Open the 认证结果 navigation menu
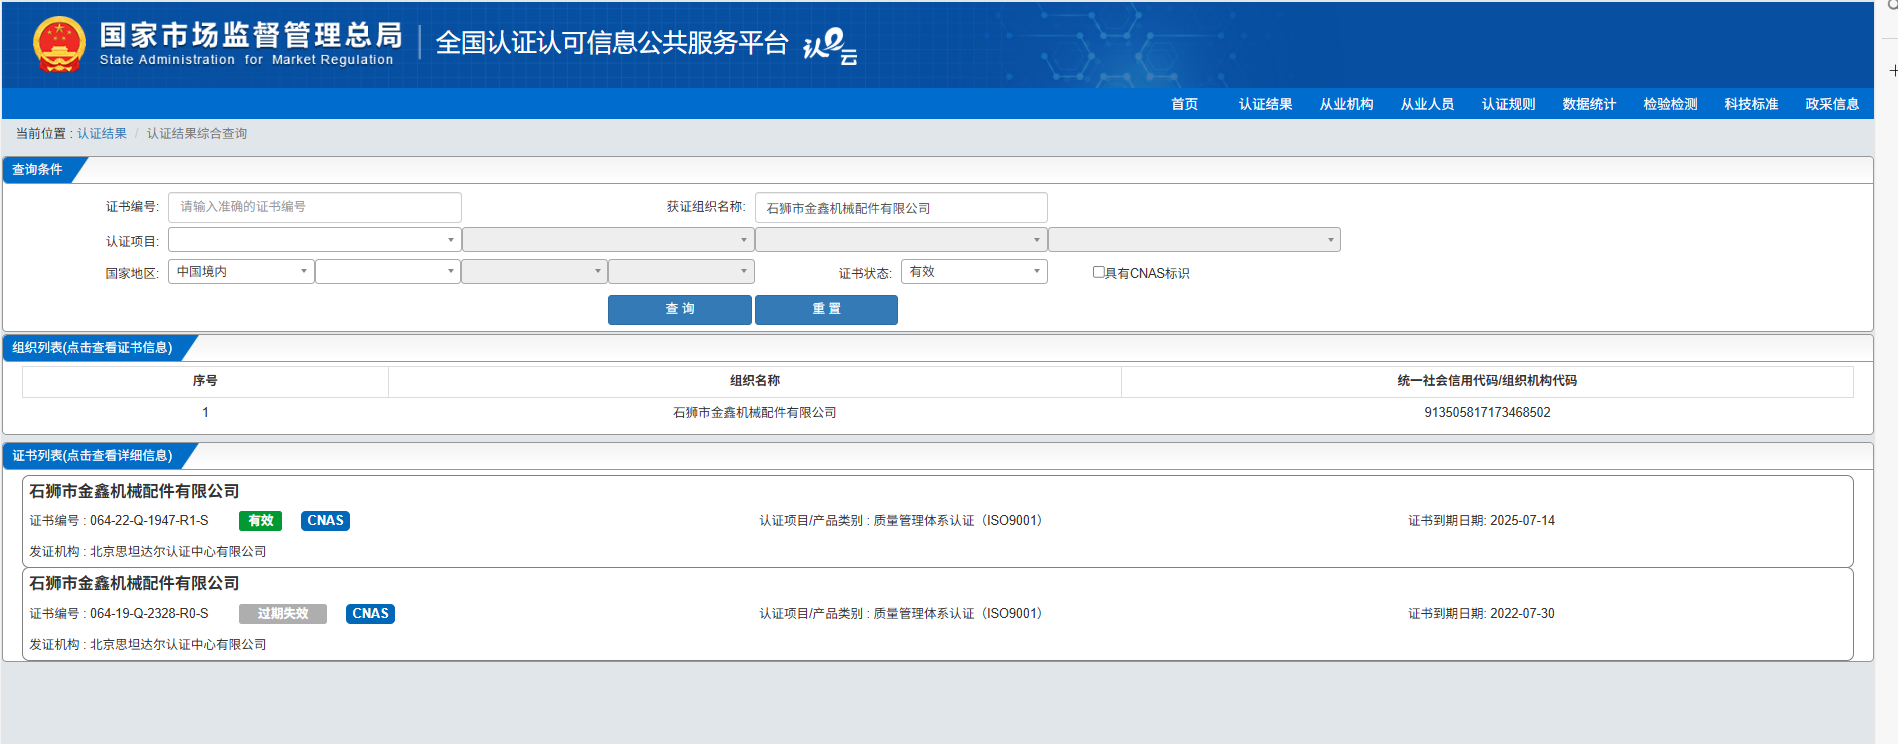The width and height of the screenshot is (1898, 744). 1265,104
